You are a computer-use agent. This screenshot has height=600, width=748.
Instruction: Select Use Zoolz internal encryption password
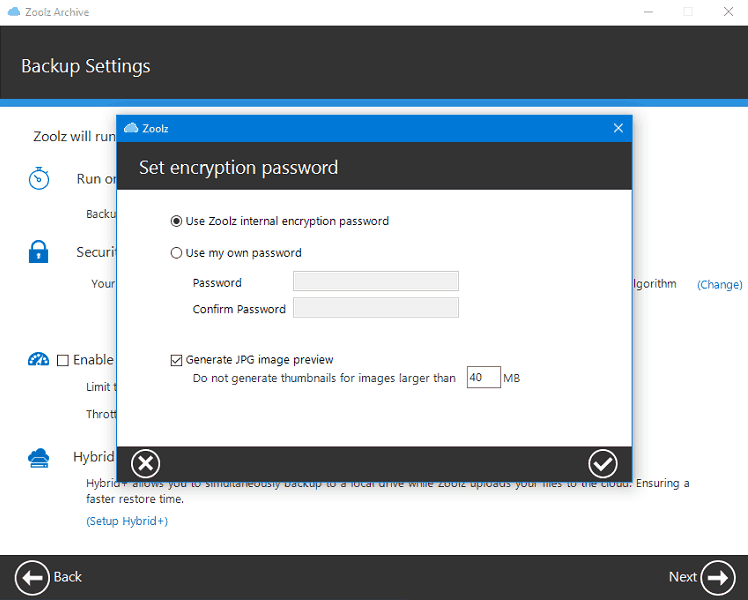(x=280, y=221)
